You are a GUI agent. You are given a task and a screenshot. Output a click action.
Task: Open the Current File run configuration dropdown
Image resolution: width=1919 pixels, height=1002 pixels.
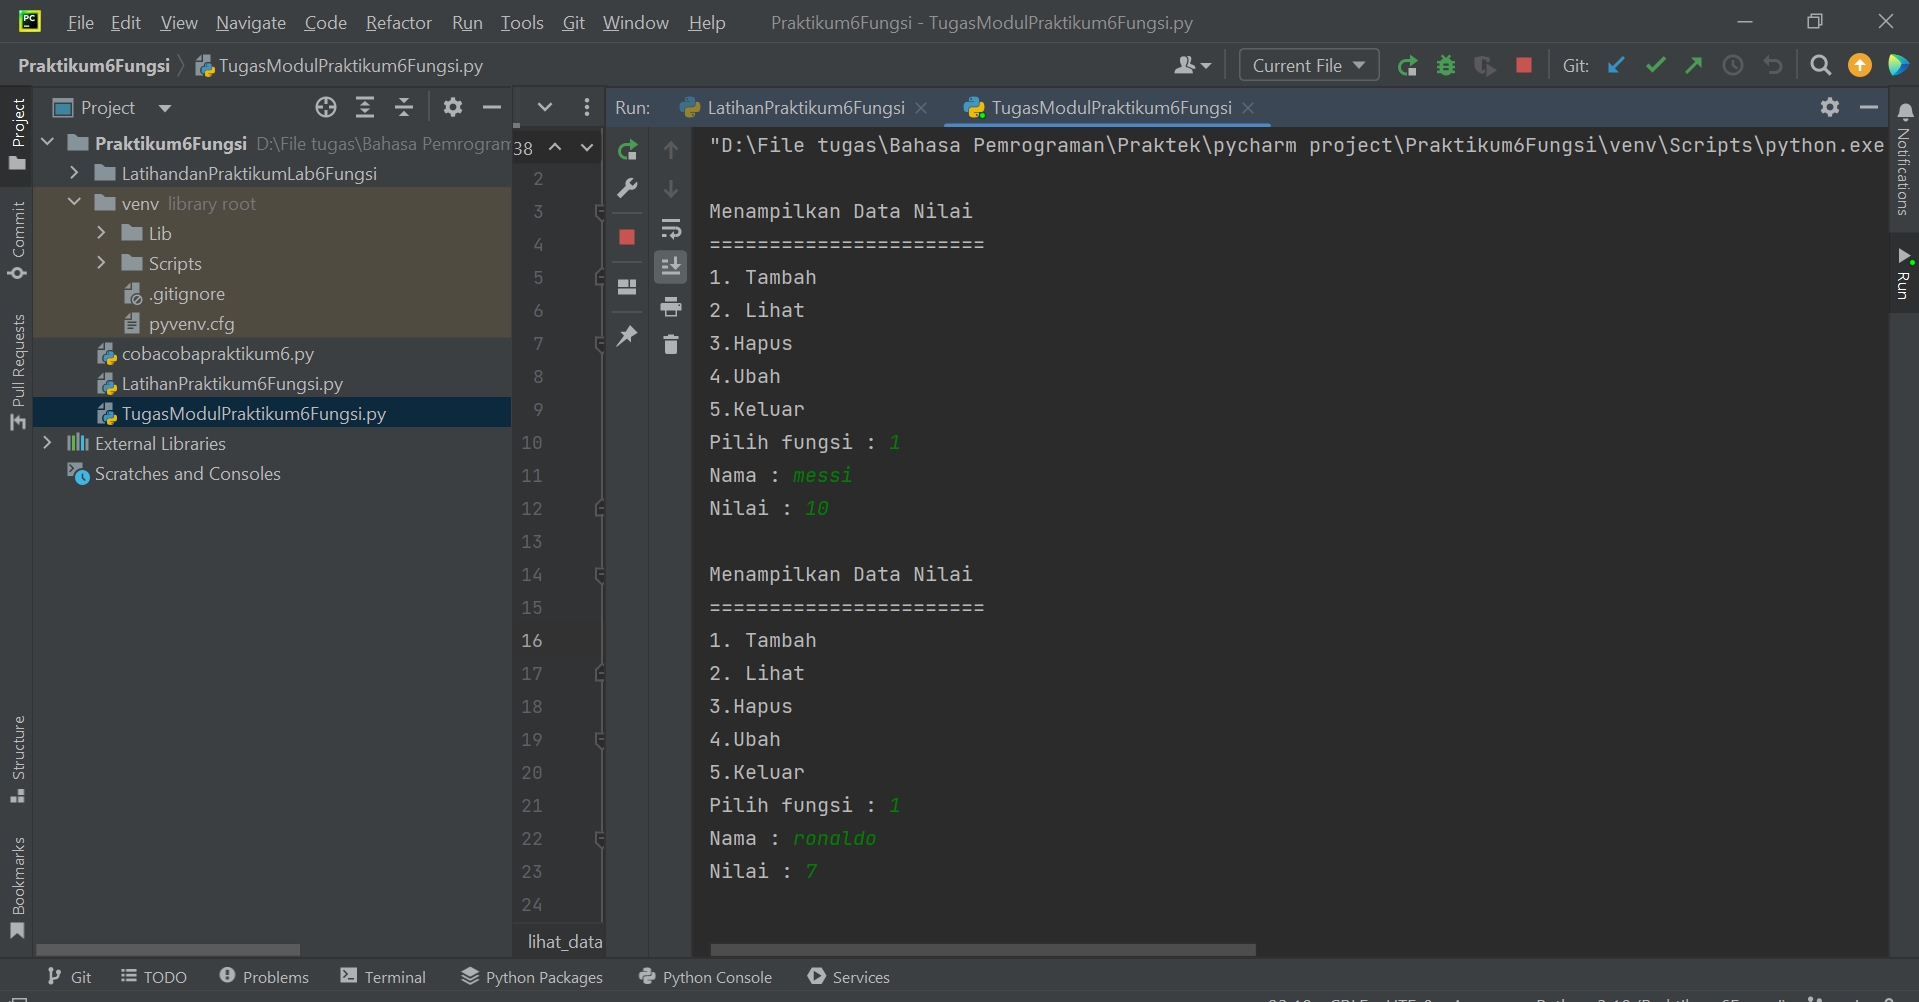[1308, 65]
